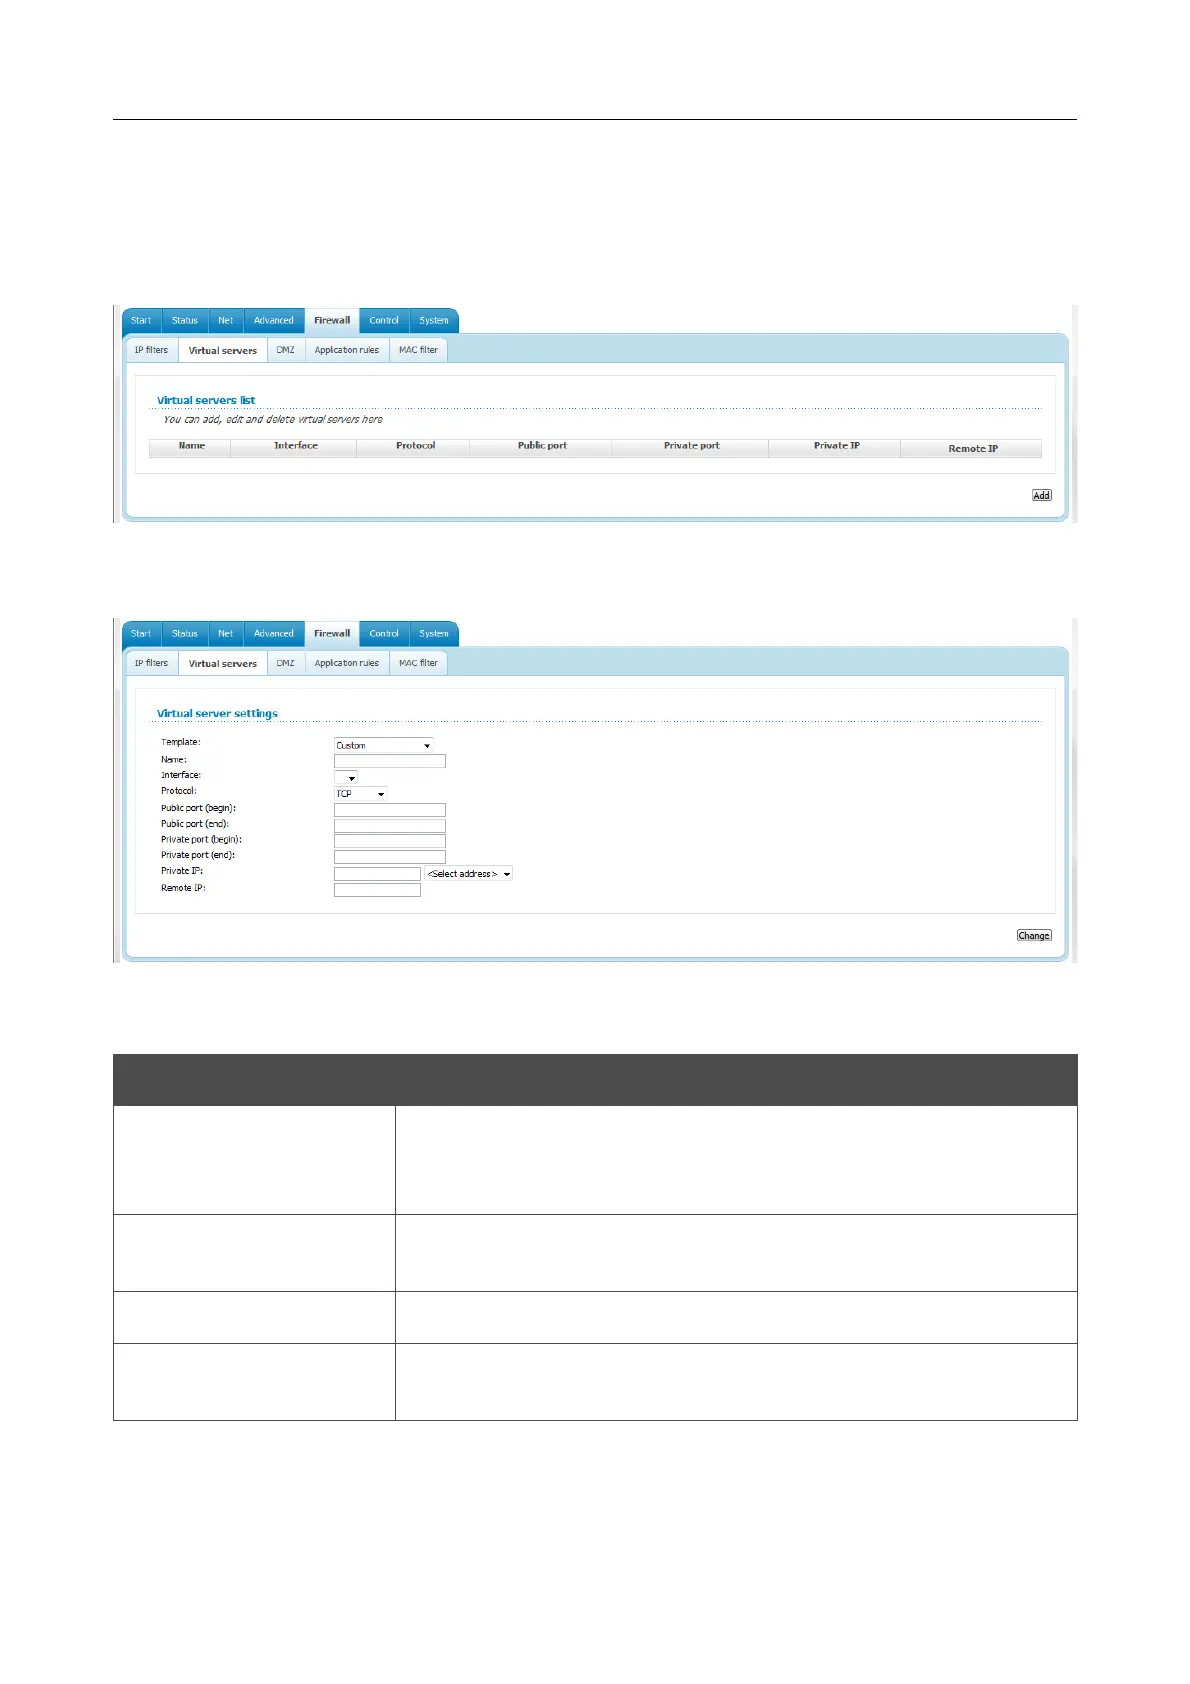Click the Public port column header
1190x1684 pixels.
coord(542,446)
